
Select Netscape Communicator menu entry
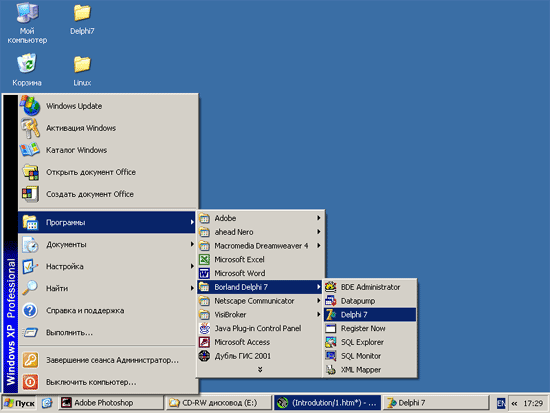260,301
